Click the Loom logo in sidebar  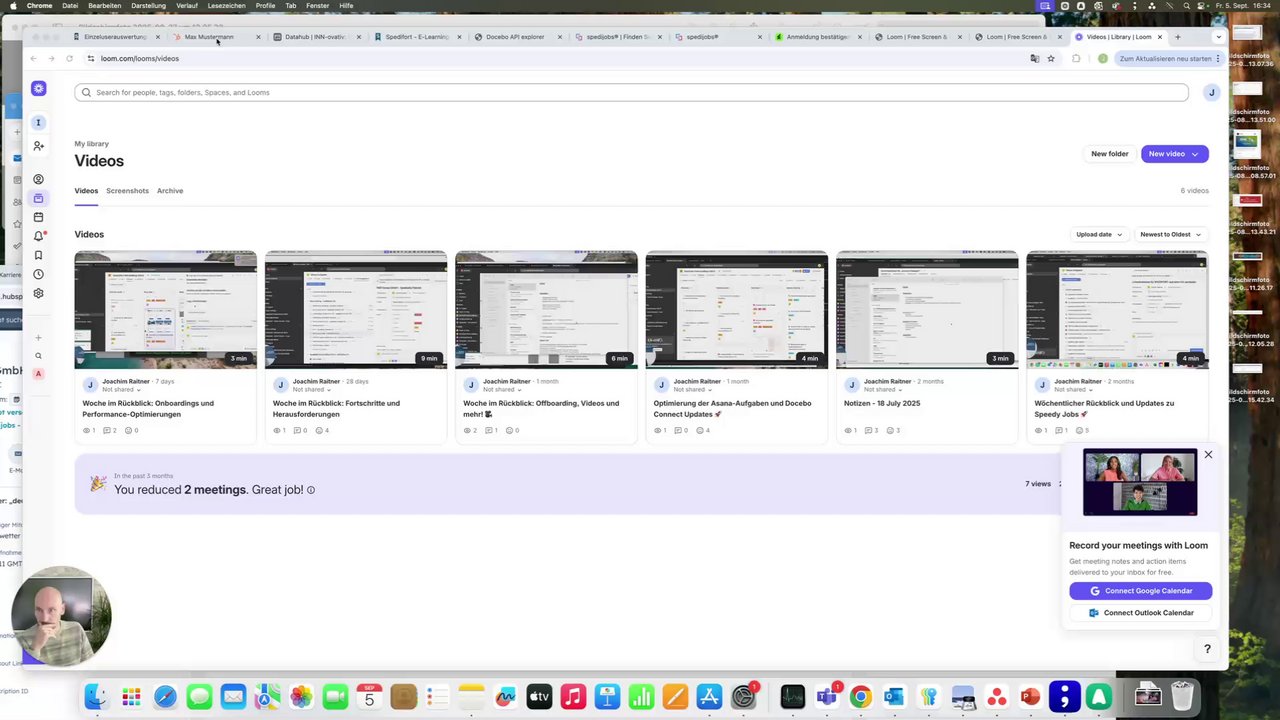[38, 88]
